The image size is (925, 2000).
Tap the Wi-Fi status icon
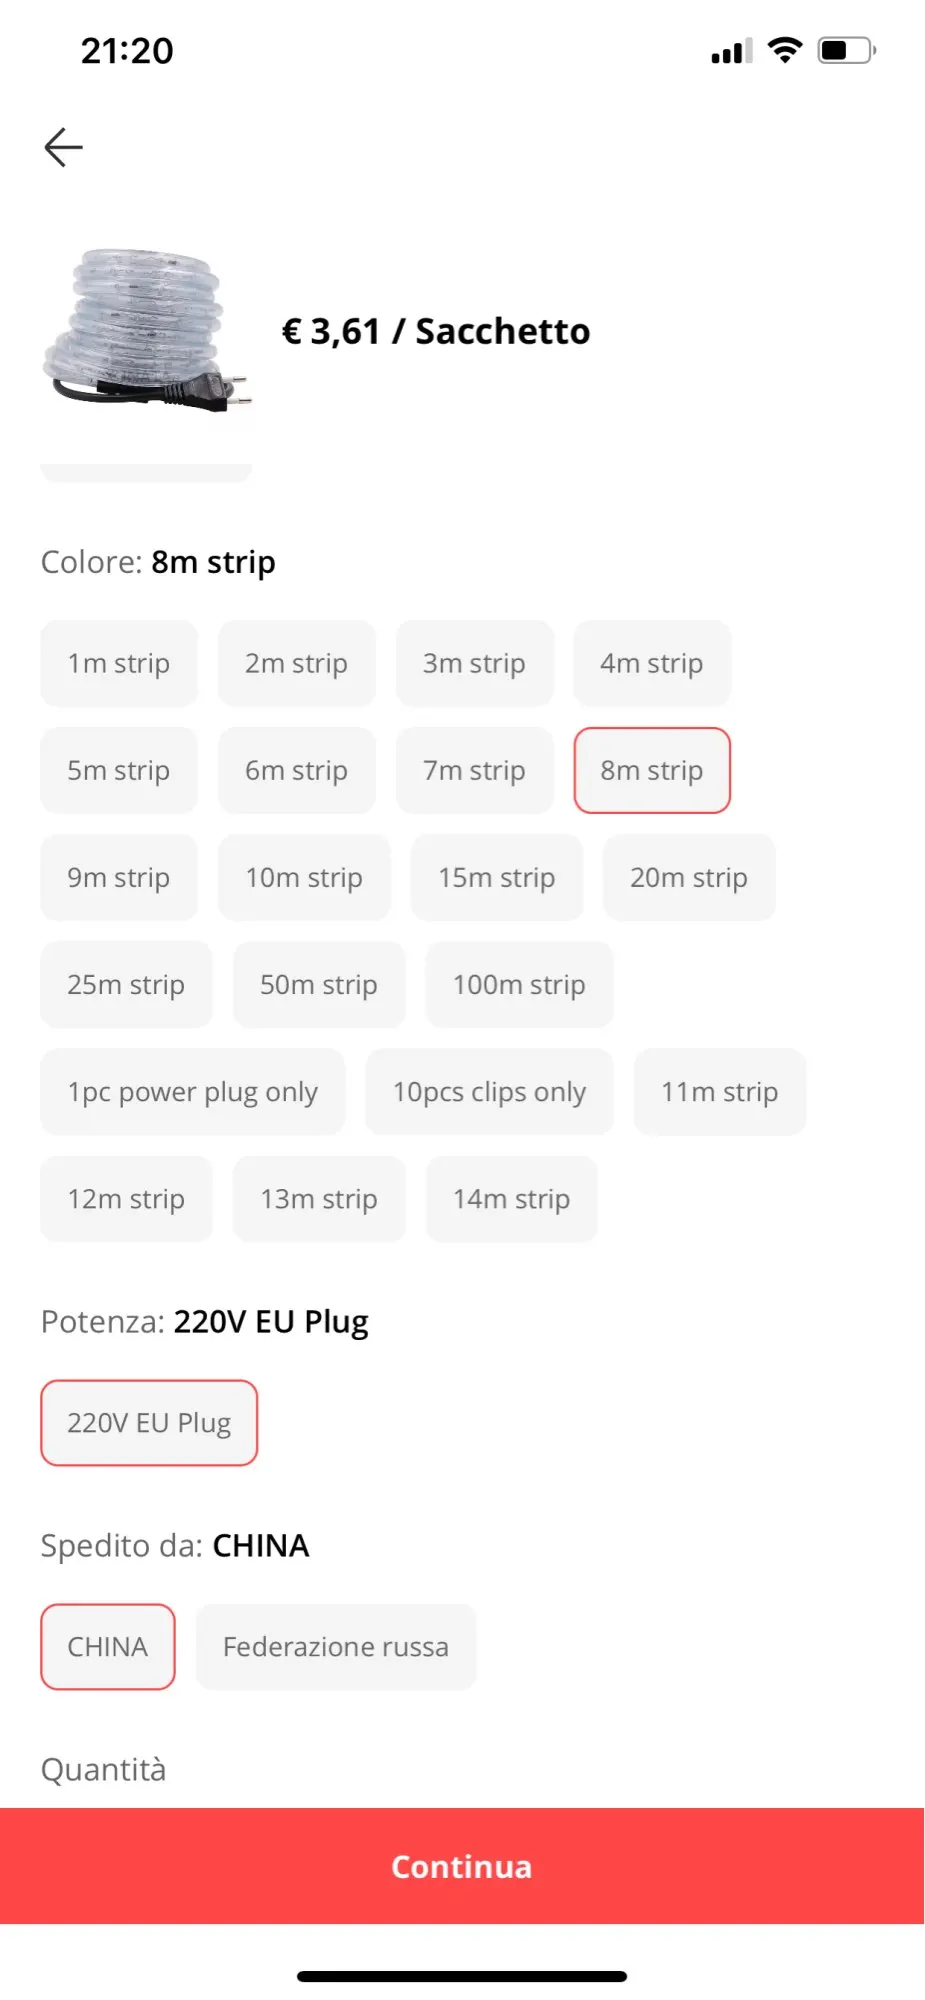click(x=785, y=50)
